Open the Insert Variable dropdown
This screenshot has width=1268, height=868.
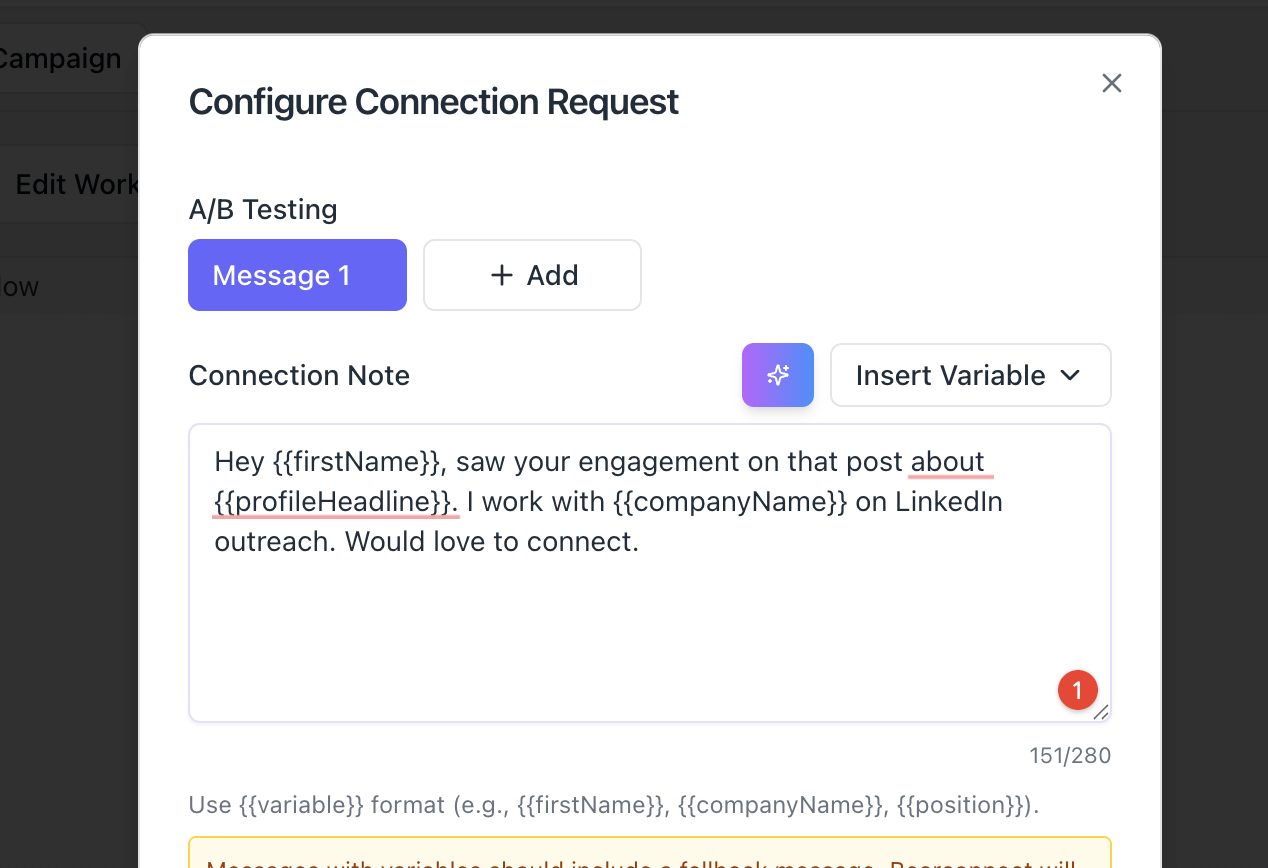970,375
